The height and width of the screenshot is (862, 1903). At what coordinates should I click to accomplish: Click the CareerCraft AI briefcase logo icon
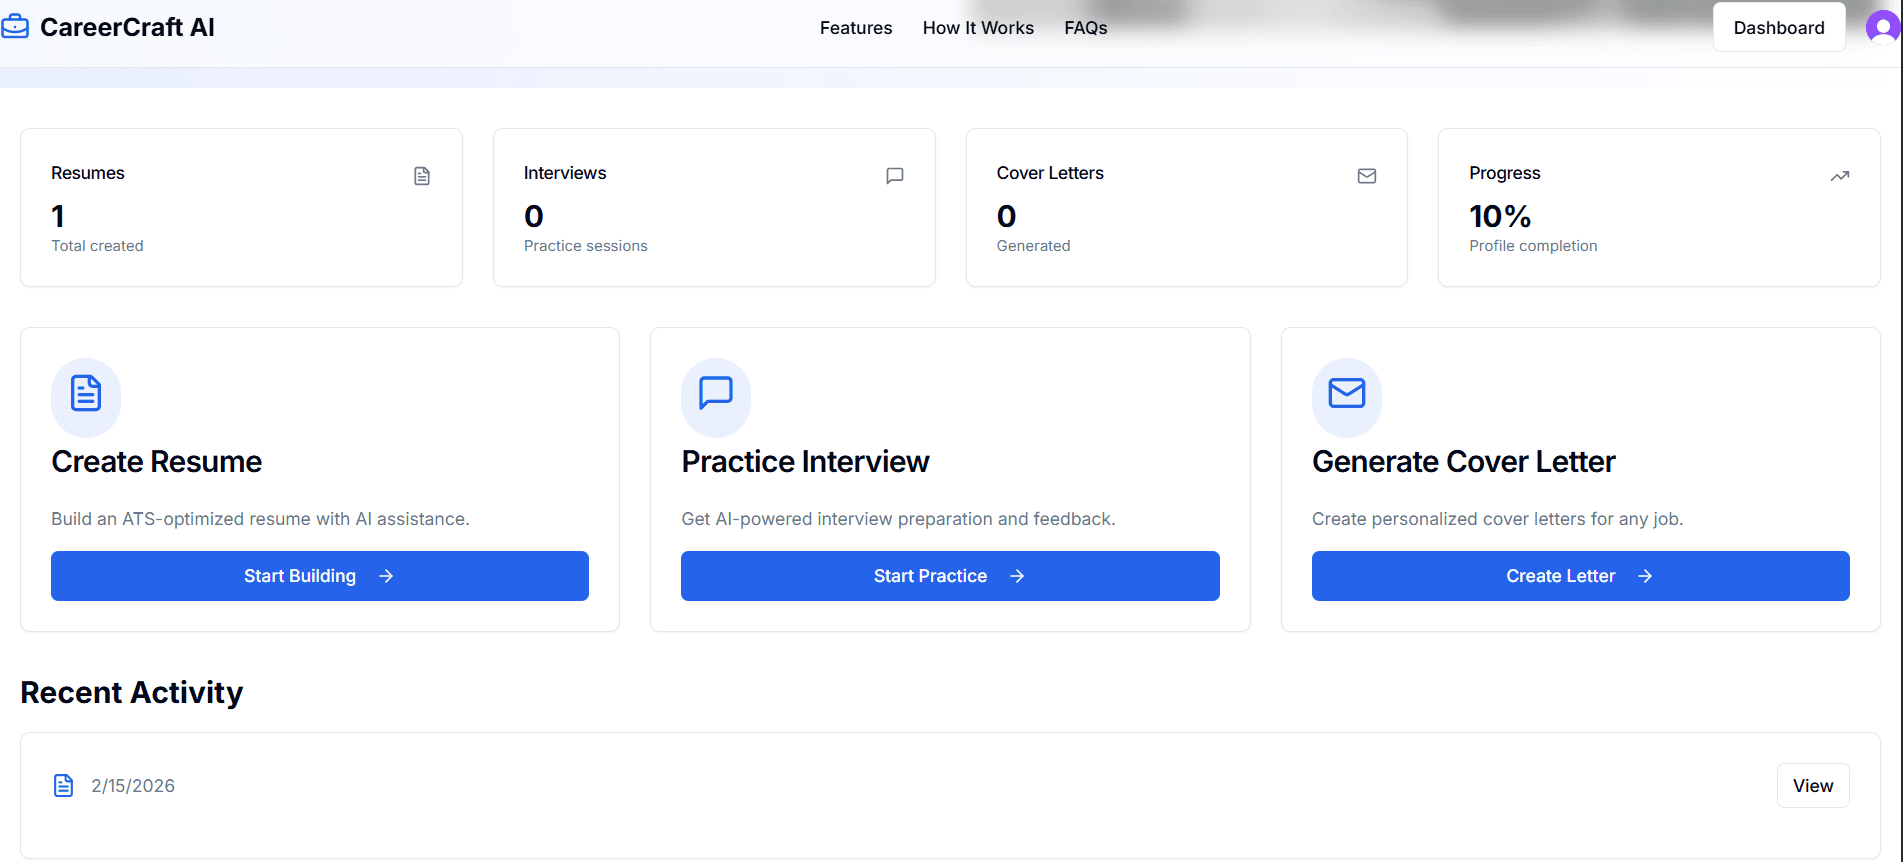15,26
